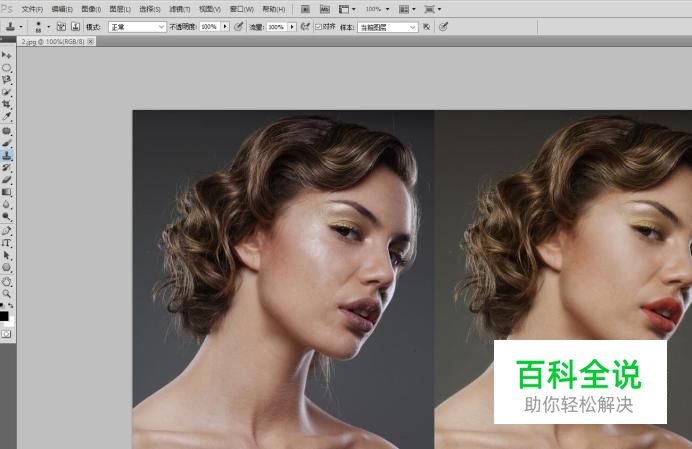This screenshot has height=449, width=692.
Task: Open the 图像(I) menu
Action: click(x=91, y=9)
